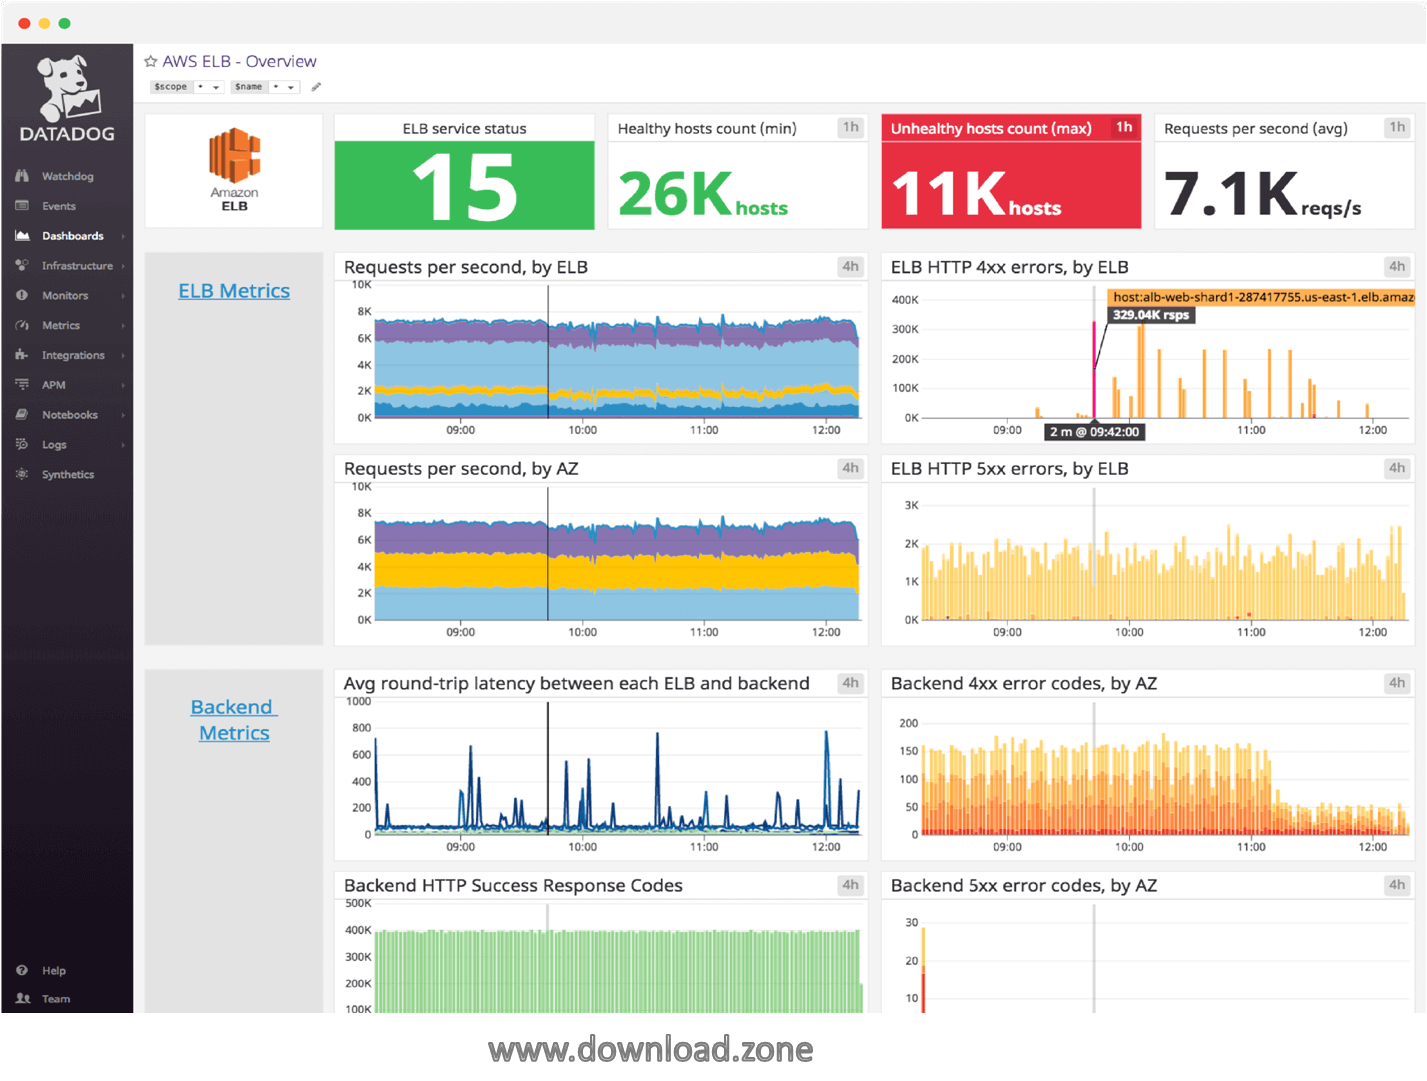1427x1081 pixels.
Task: Click the Metrics gauge icon
Action: (x=22, y=325)
